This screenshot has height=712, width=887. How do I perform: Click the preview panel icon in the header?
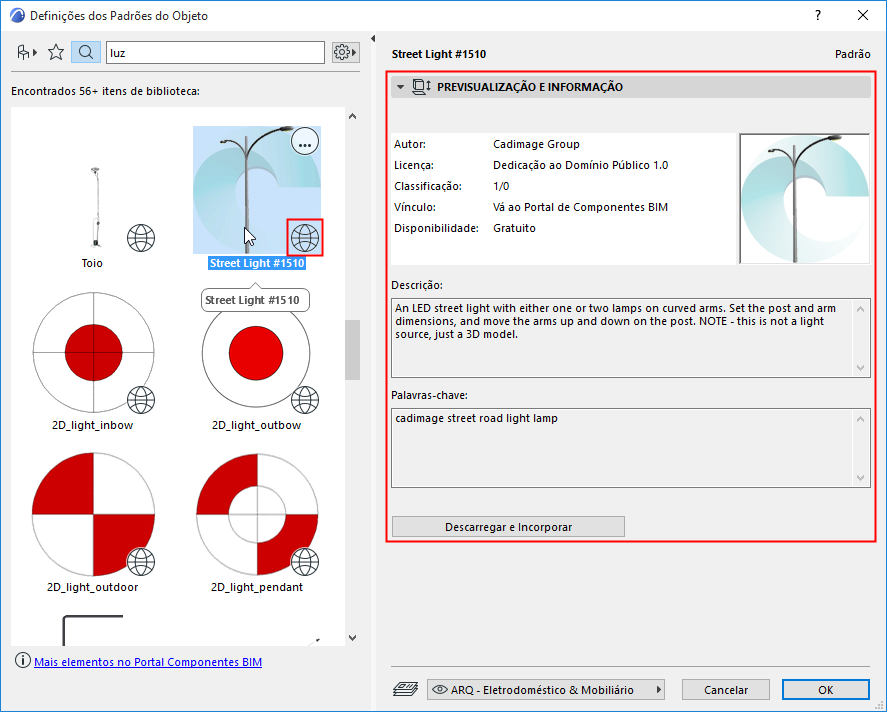[421, 87]
